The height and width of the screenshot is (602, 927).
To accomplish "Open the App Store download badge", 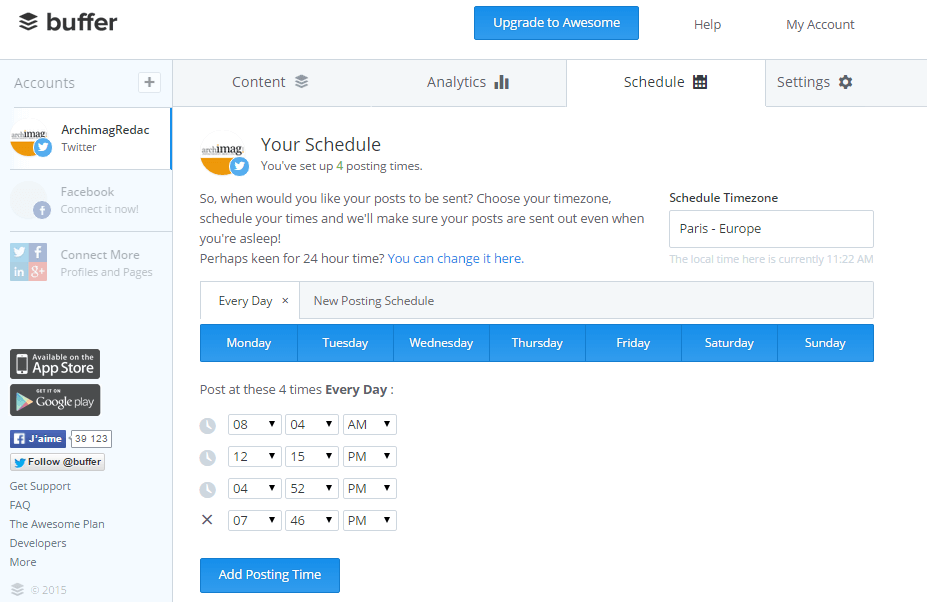I will pyautogui.click(x=55, y=364).
